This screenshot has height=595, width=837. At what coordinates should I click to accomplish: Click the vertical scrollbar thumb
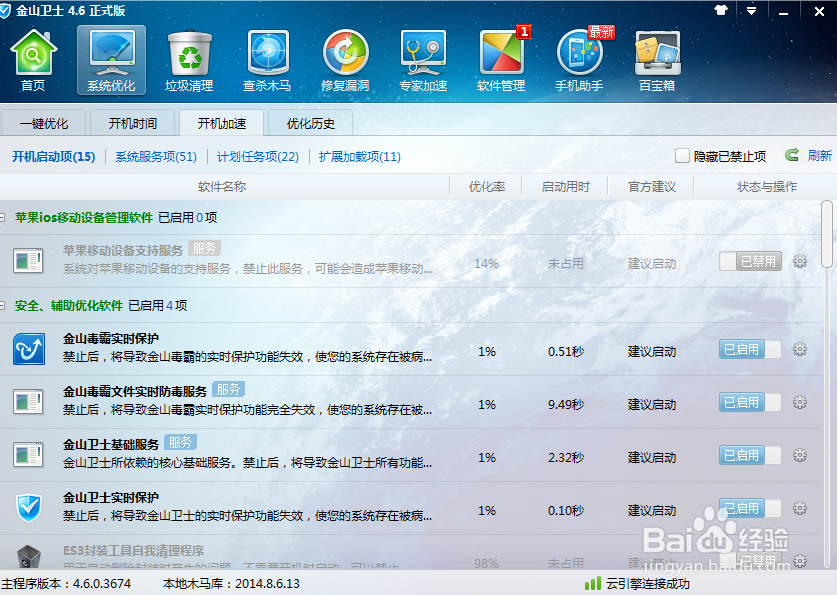pos(827,234)
